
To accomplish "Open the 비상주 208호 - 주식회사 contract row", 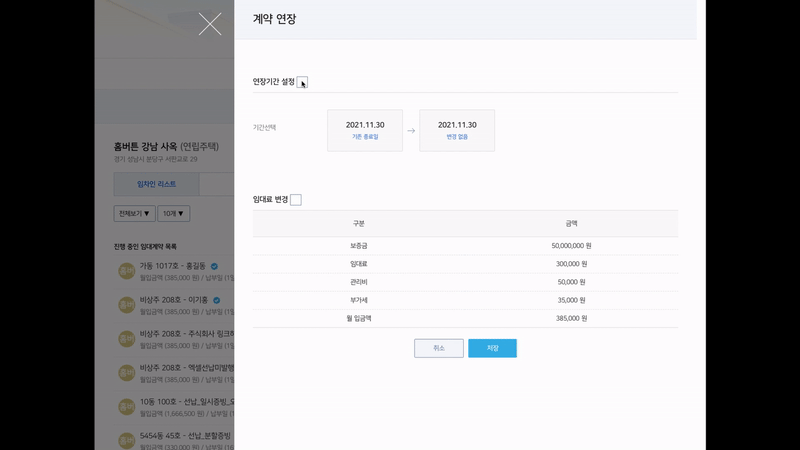I will 174,339.
